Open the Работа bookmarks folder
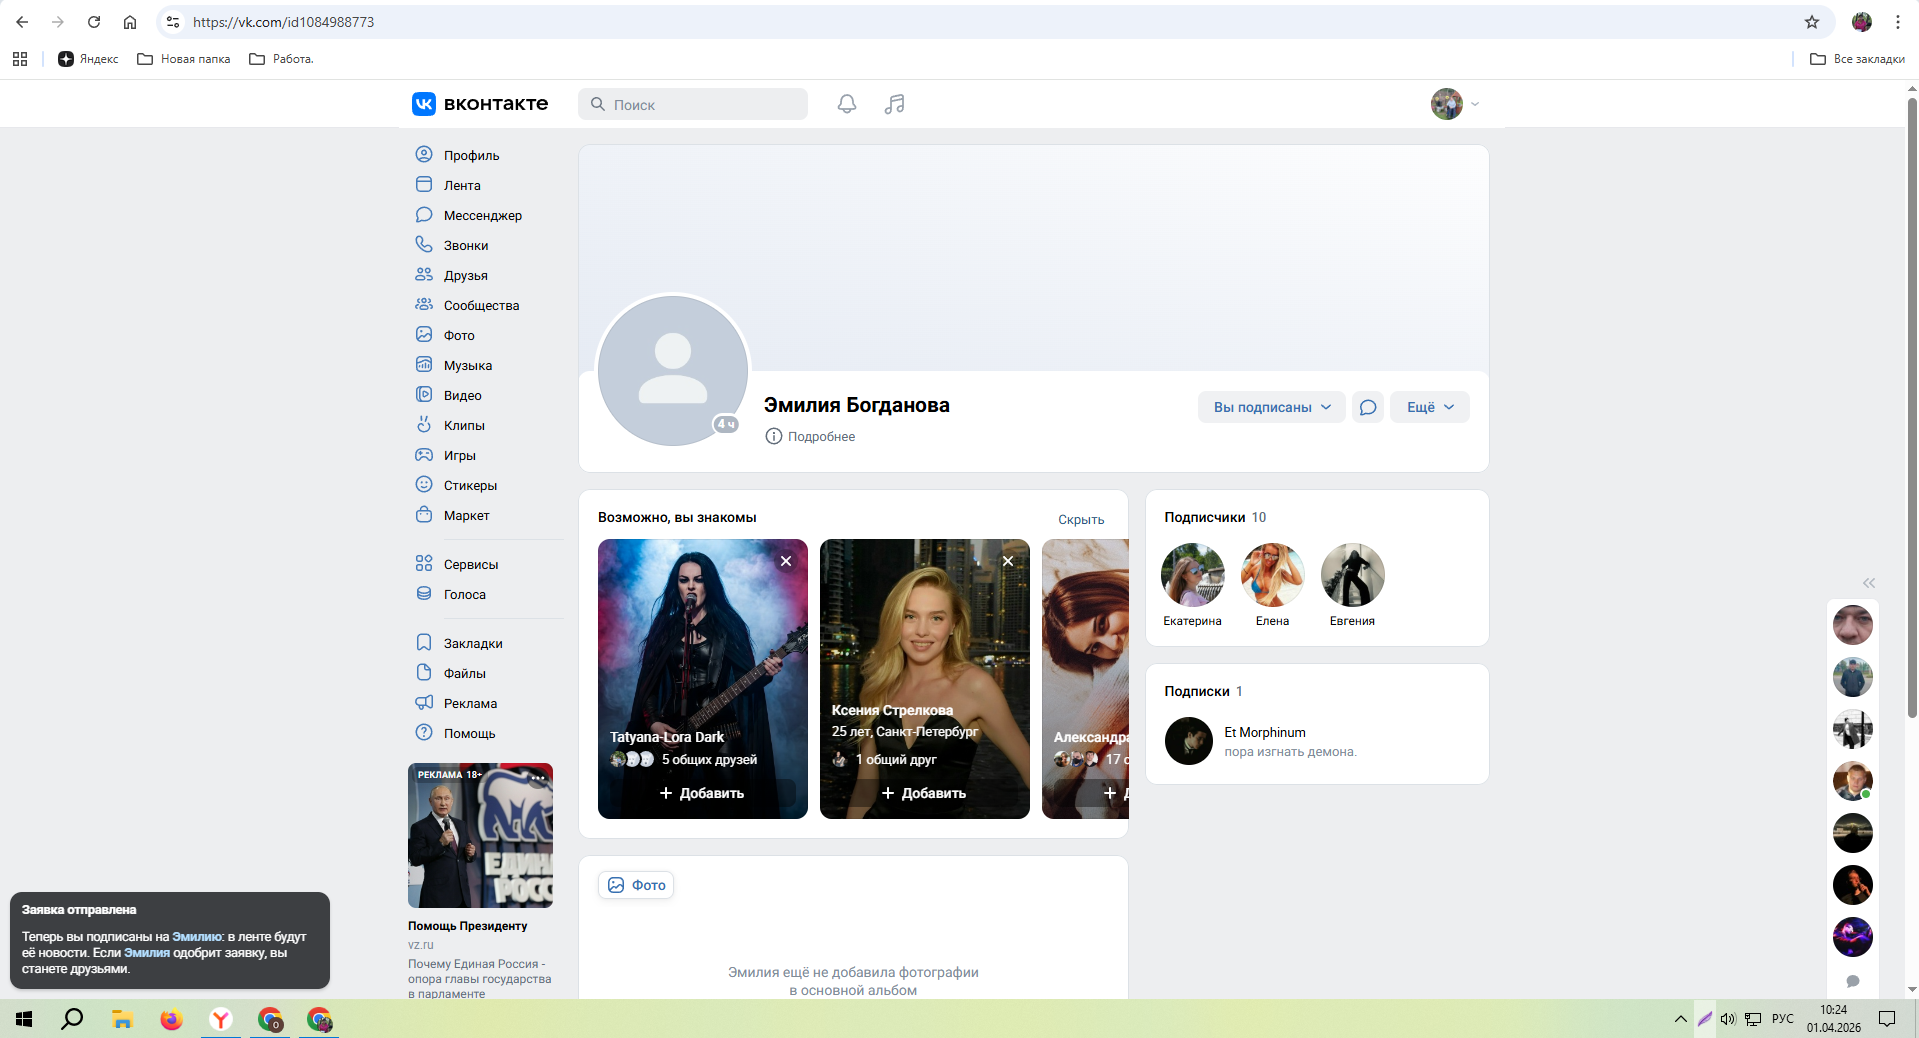 click(x=281, y=59)
